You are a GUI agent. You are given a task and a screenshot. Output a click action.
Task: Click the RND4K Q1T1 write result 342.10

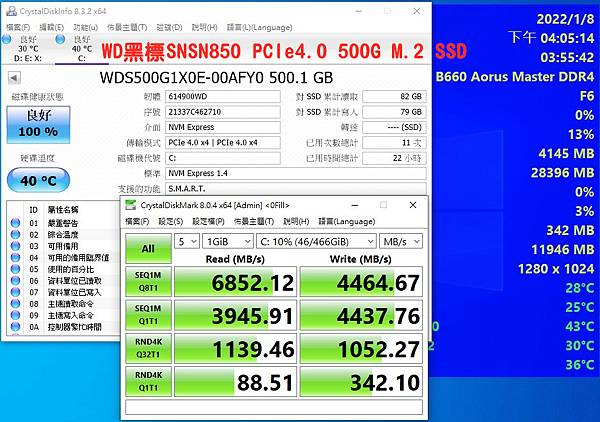[x=361, y=381]
